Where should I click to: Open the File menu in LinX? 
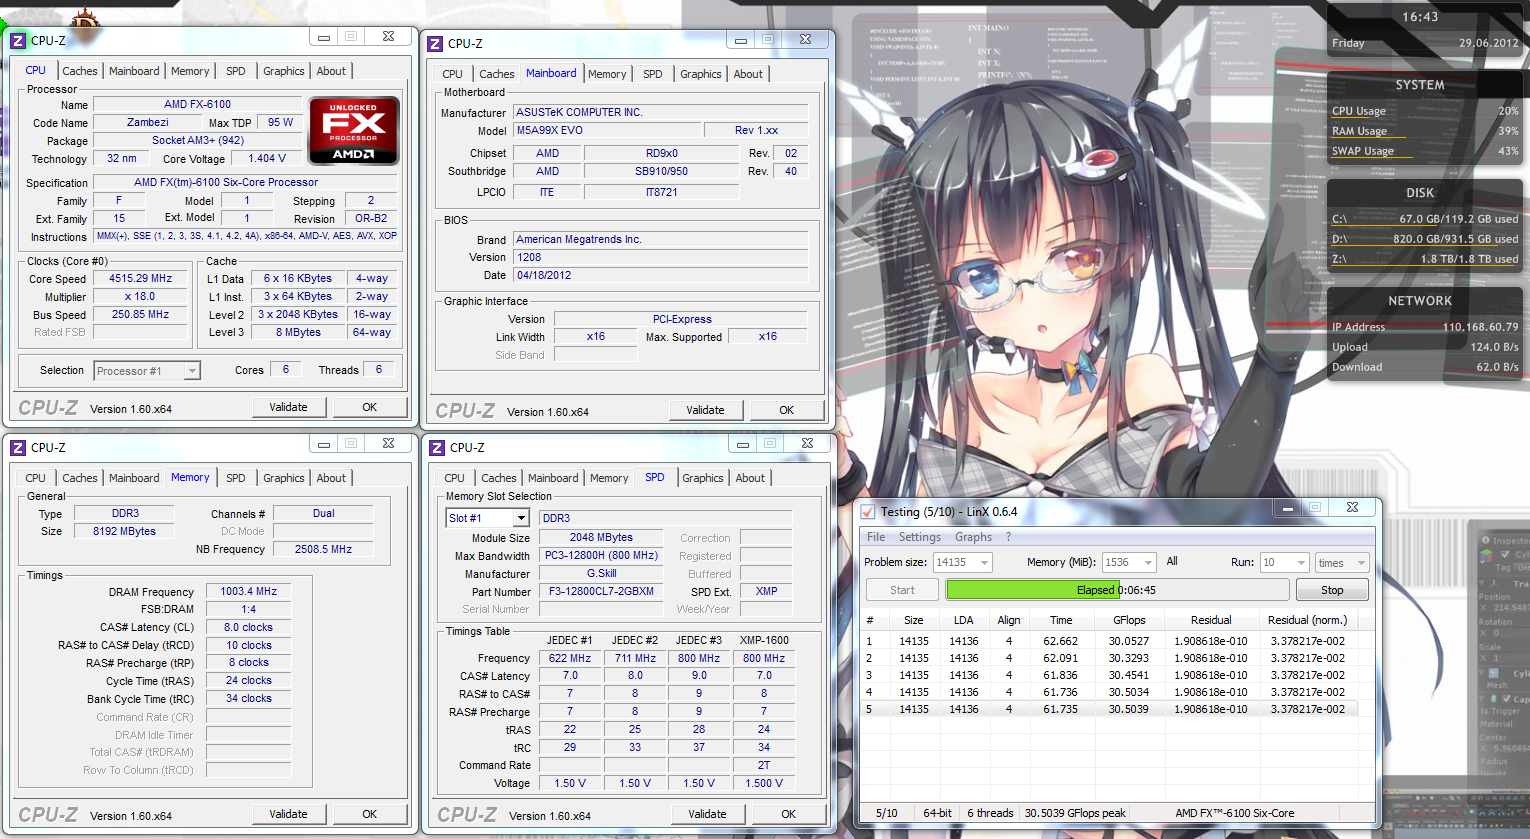(876, 537)
